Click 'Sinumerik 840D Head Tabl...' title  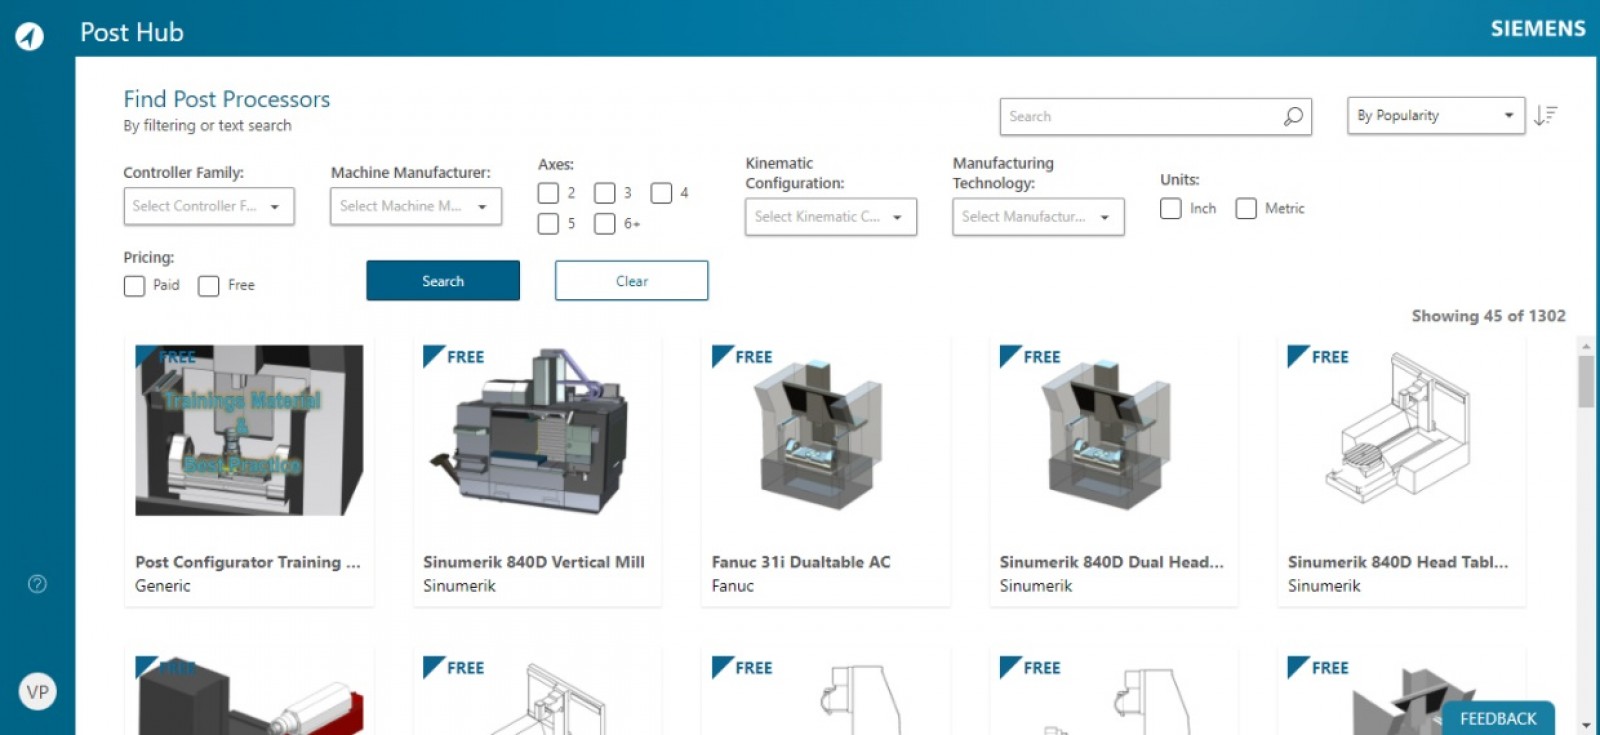tap(1398, 562)
